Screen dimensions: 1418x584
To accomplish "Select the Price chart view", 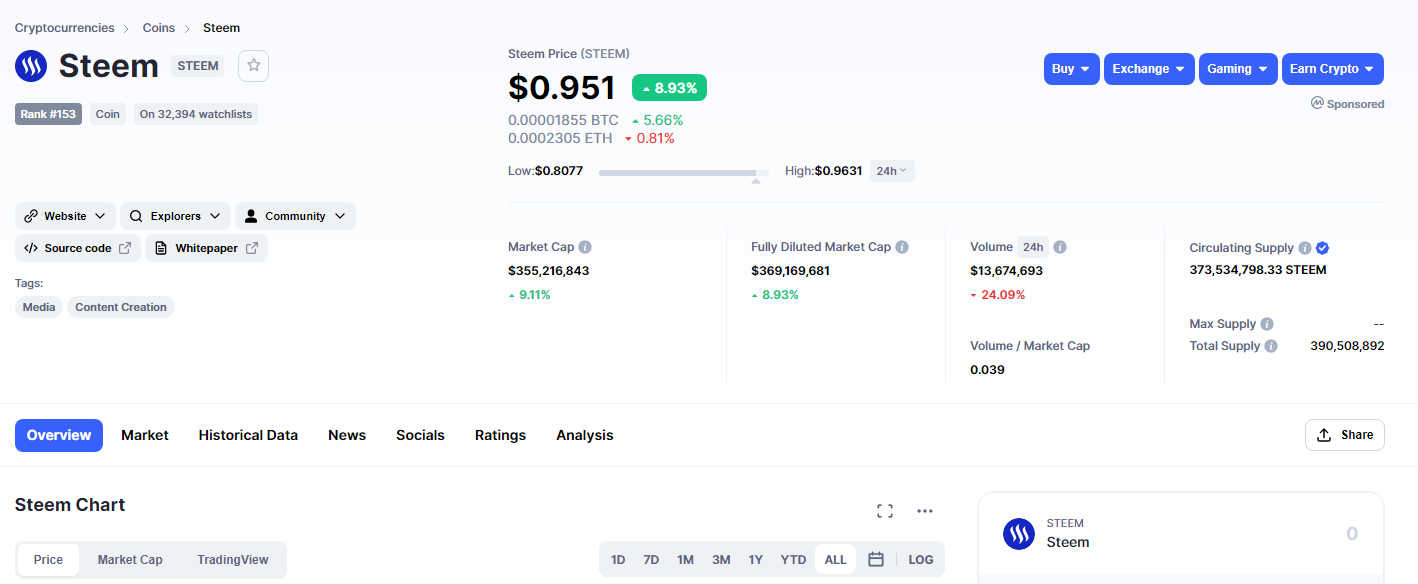I will point(48,560).
